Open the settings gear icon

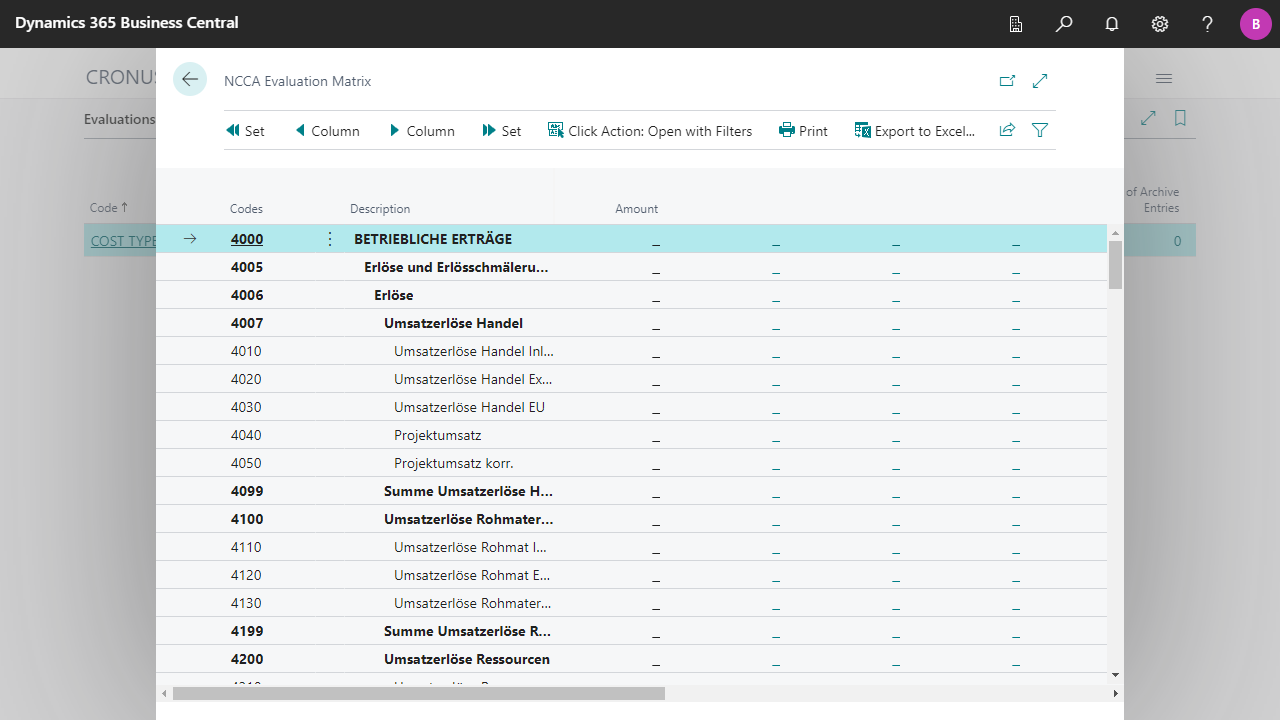1160,24
